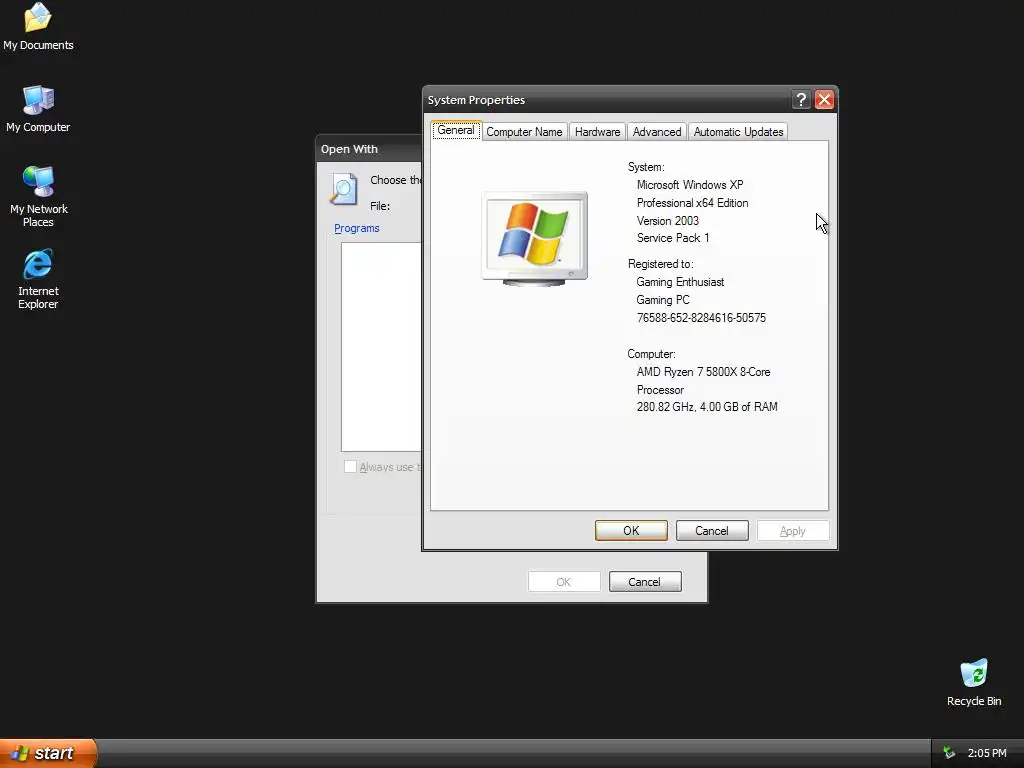Click the 'Professional x64 Edition' text
Viewport: 1024px width, 768px height.
692,203
